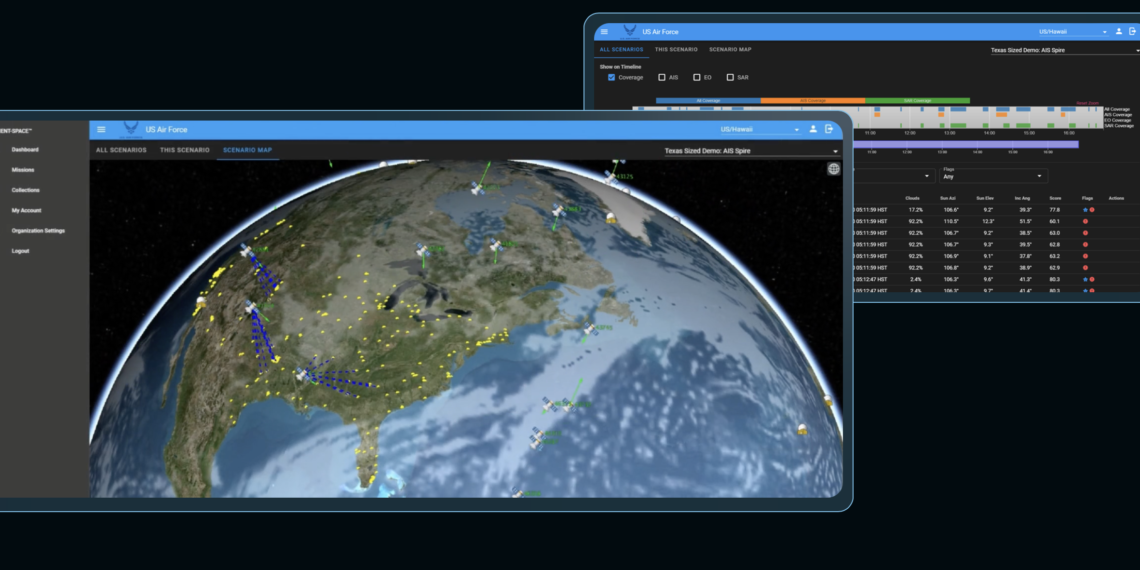
Task: Sort table by Sun Elev column header
Action: [x=985, y=198]
